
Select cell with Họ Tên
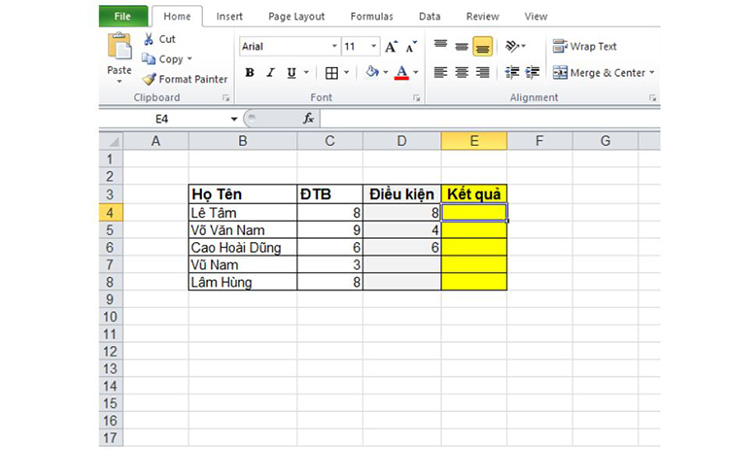pos(243,194)
